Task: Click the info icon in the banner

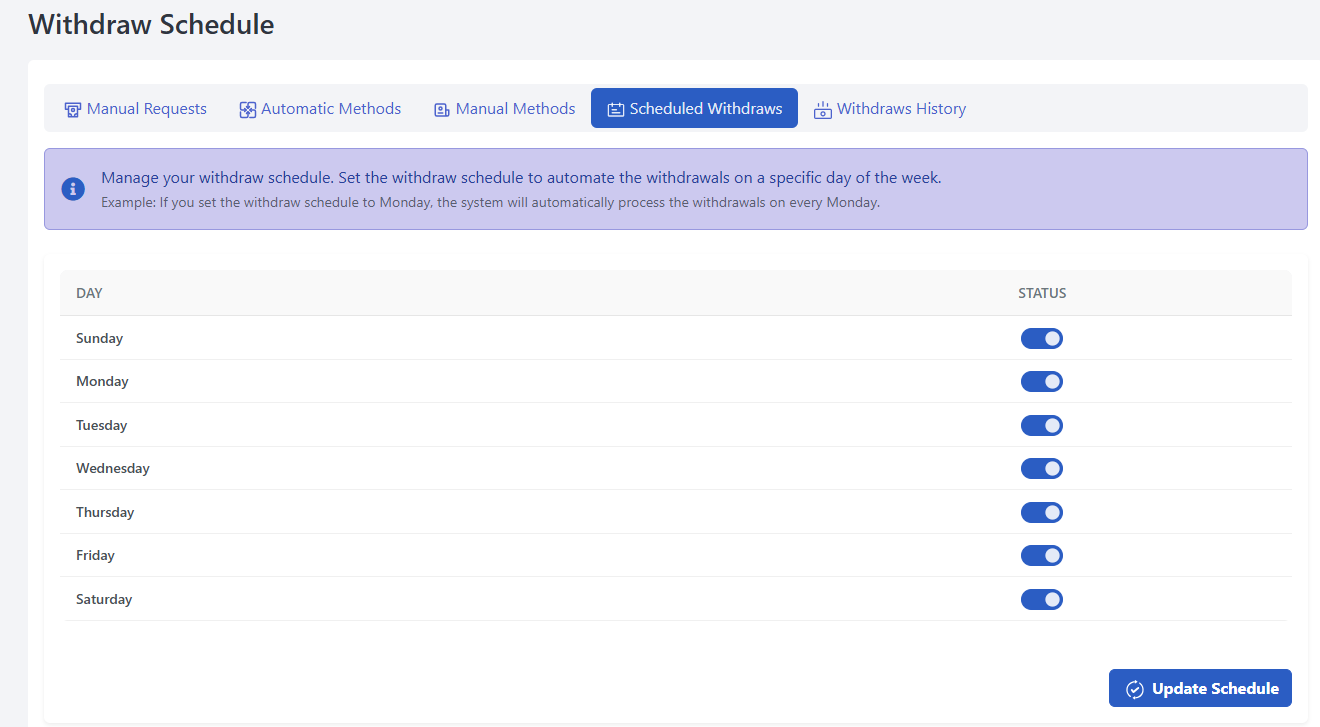Action: (73, 189)
